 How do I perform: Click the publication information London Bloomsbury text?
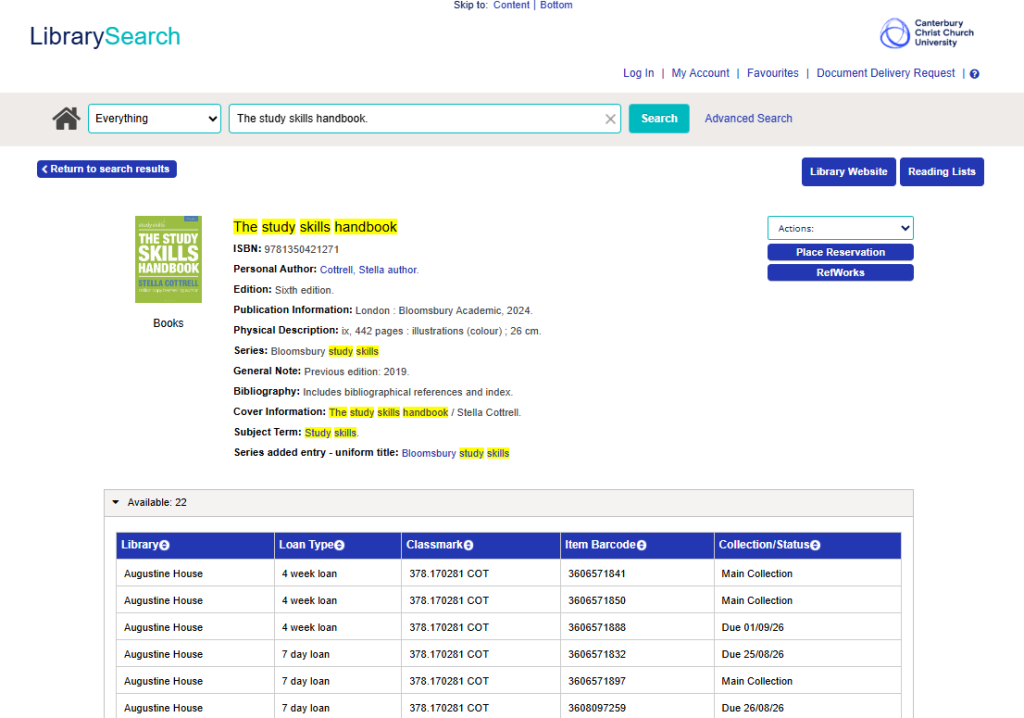[443, 311]
